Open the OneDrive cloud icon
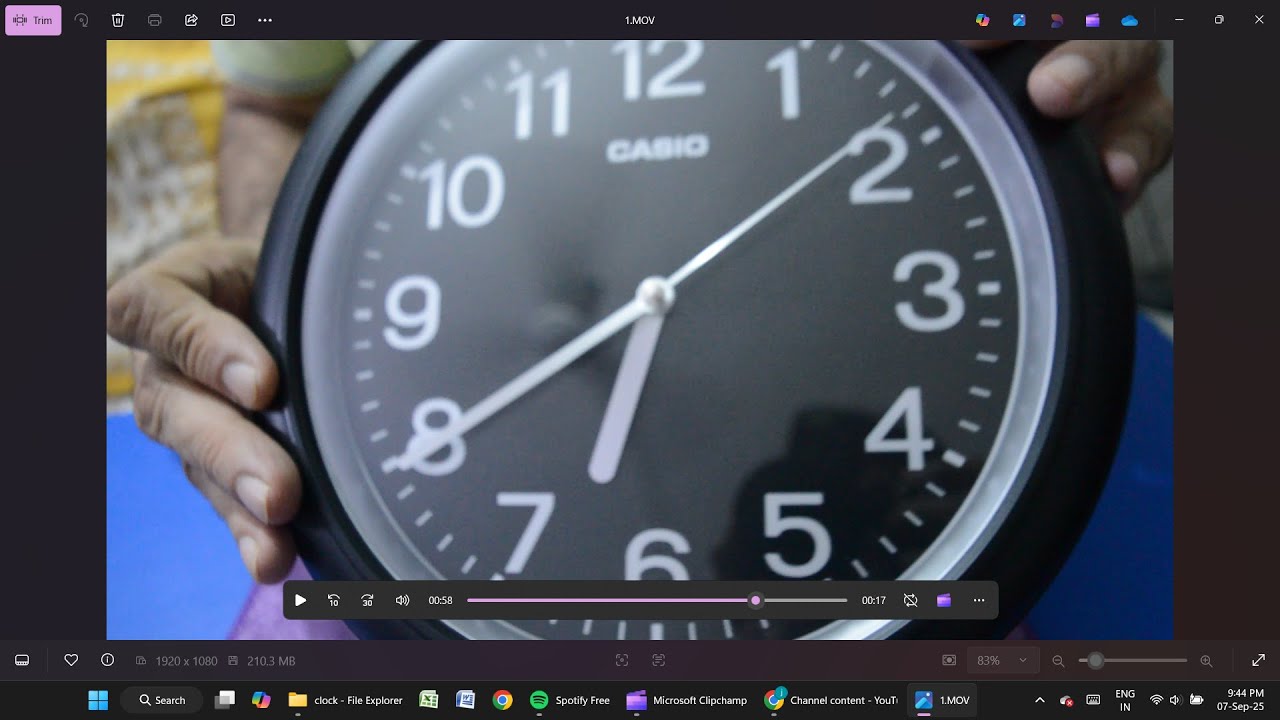This screenshot has width=1280, height=720. click(1130, 20)
